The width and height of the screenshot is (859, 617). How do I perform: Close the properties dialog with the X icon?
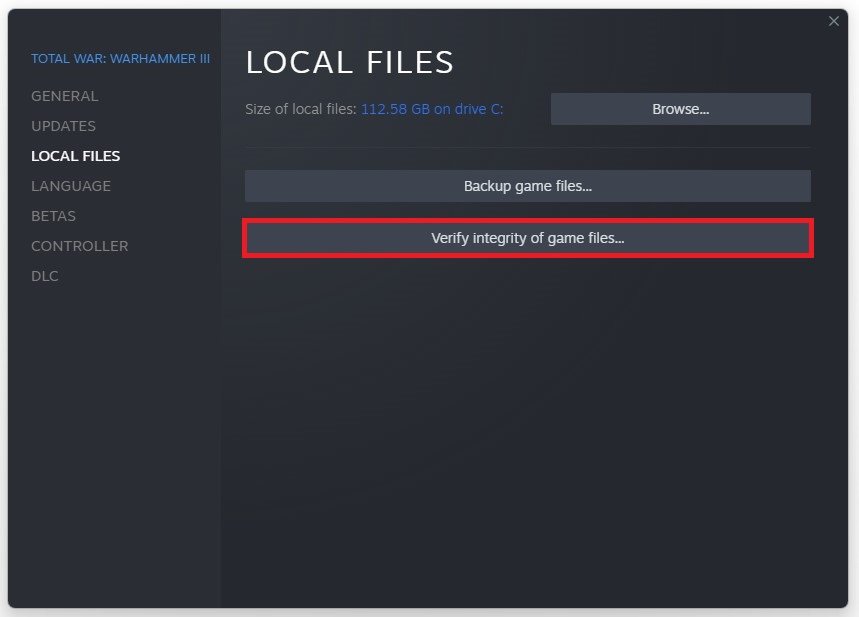coord(833,21)
